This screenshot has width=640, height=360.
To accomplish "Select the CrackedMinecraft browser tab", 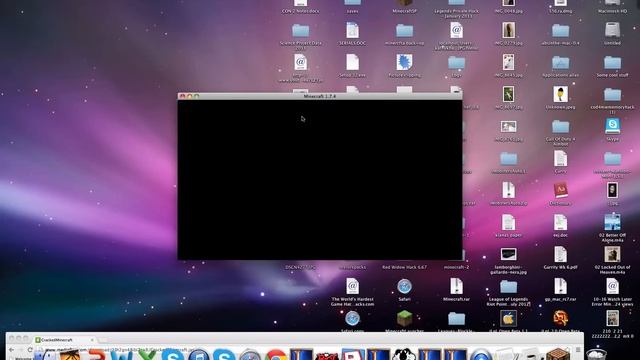I will tap(63, 340).
